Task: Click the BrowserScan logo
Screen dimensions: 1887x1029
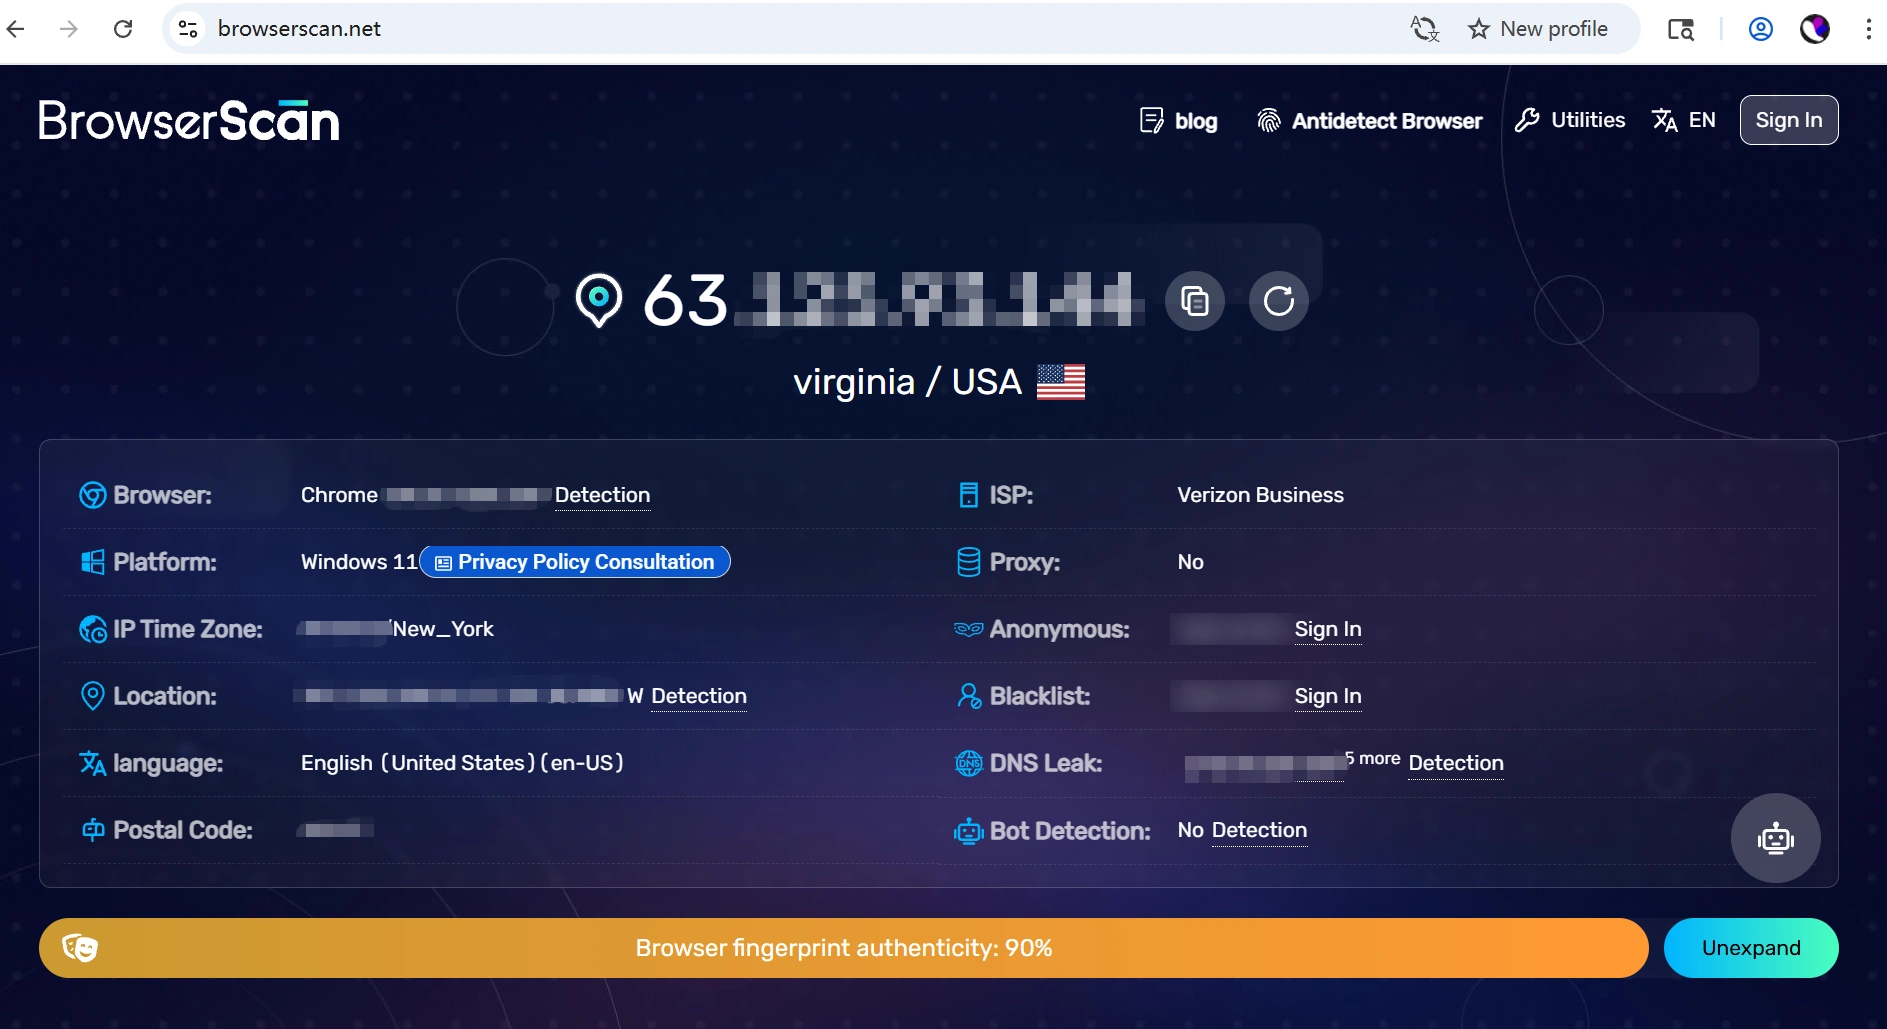Action: (x=189, y=121)
